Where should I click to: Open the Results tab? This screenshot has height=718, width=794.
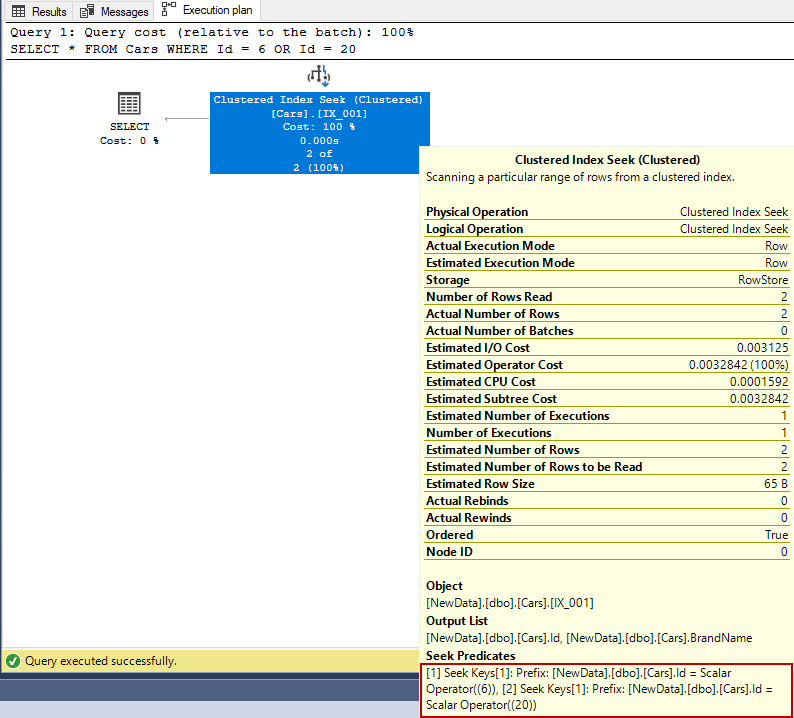[x=39, y=11]
